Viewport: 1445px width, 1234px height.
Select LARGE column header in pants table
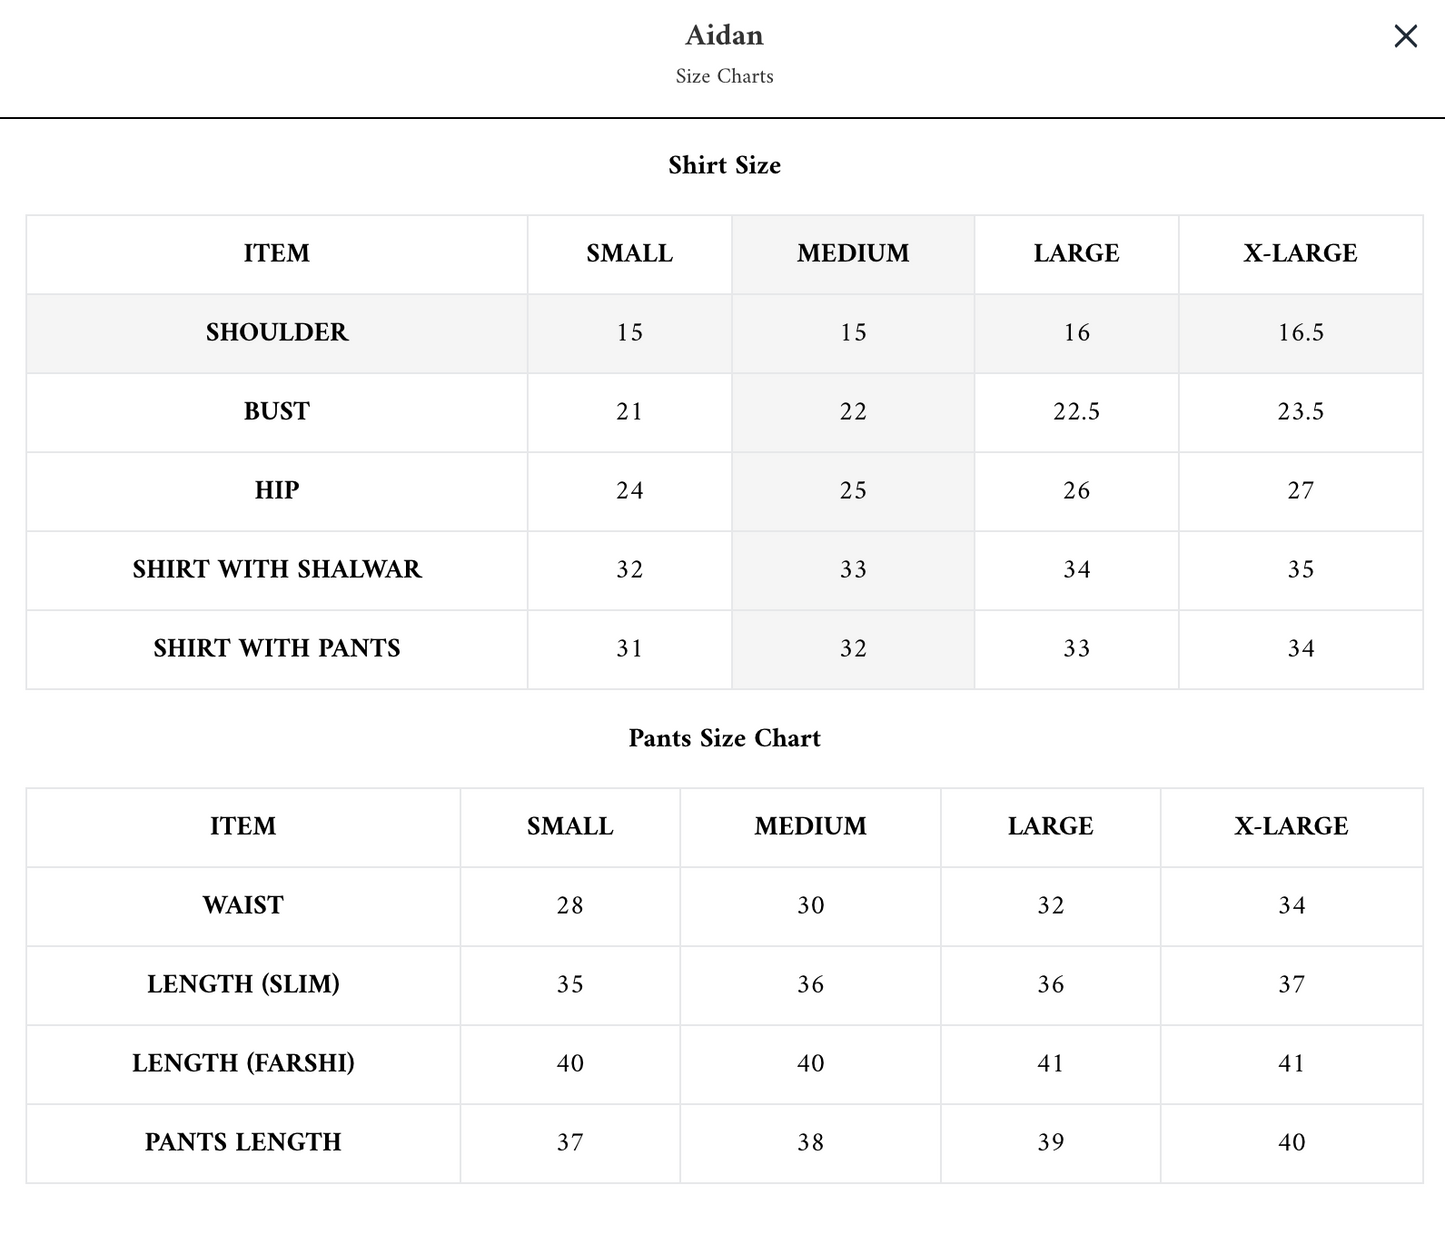(x=1050, y=826)
